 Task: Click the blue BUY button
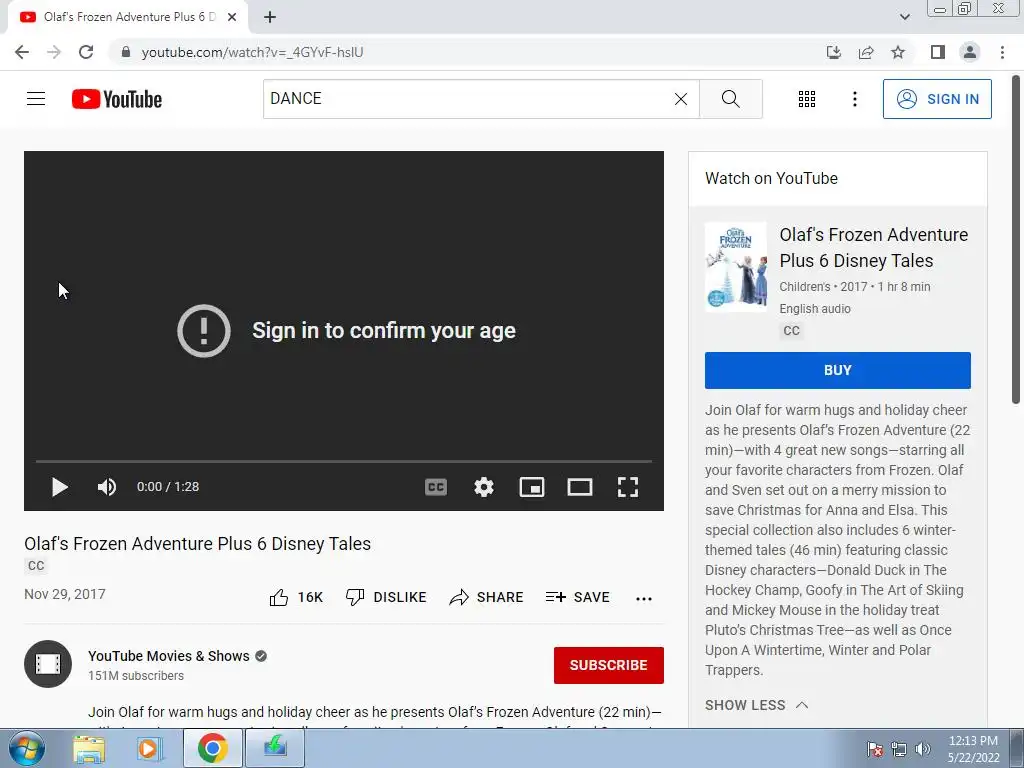[837, 370]
